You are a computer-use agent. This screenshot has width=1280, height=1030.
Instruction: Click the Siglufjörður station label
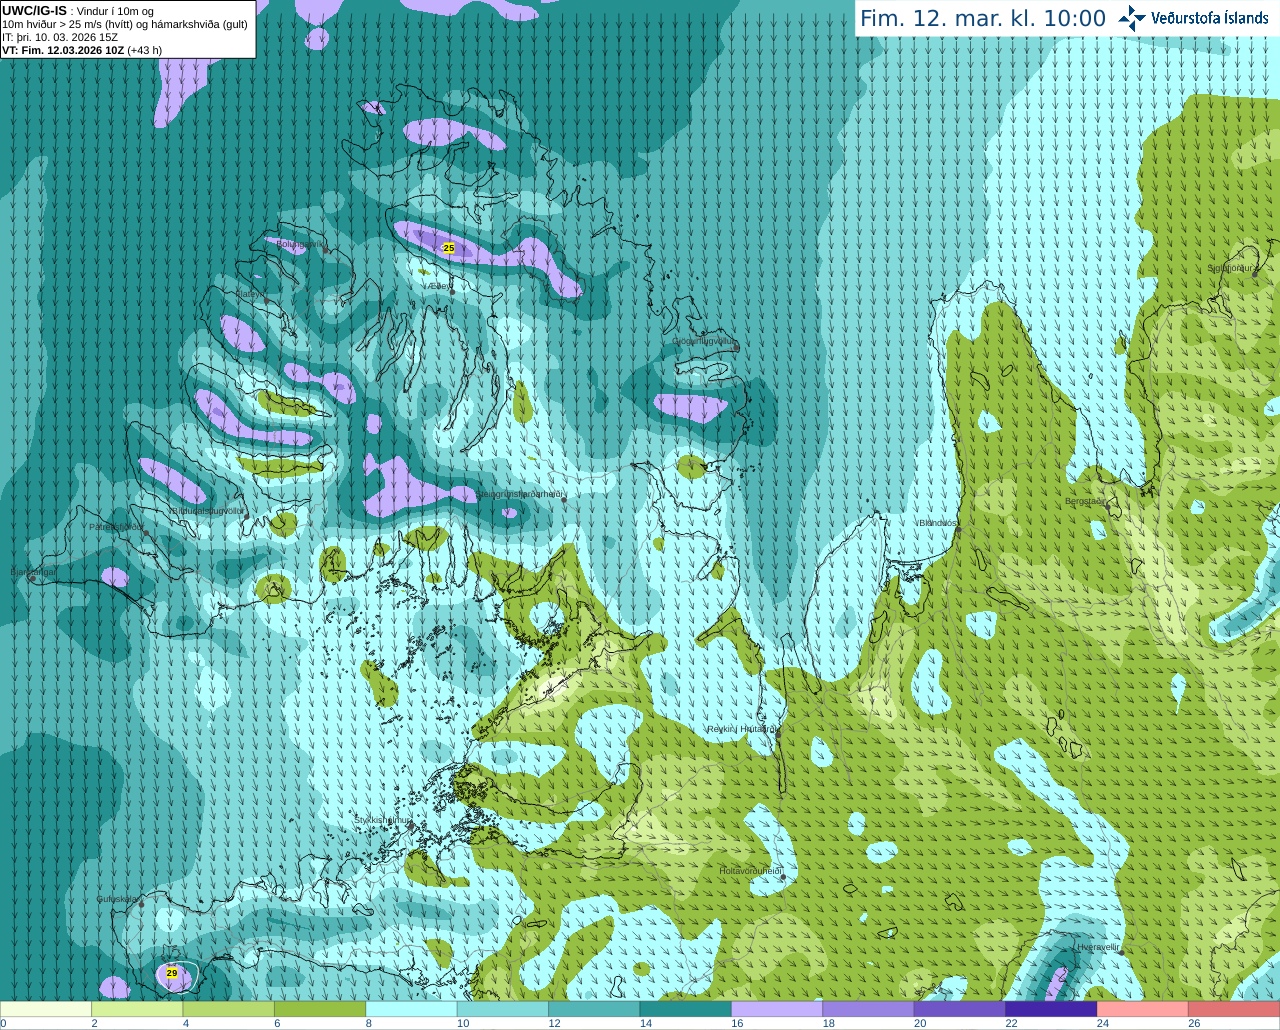pos(1232,268)
